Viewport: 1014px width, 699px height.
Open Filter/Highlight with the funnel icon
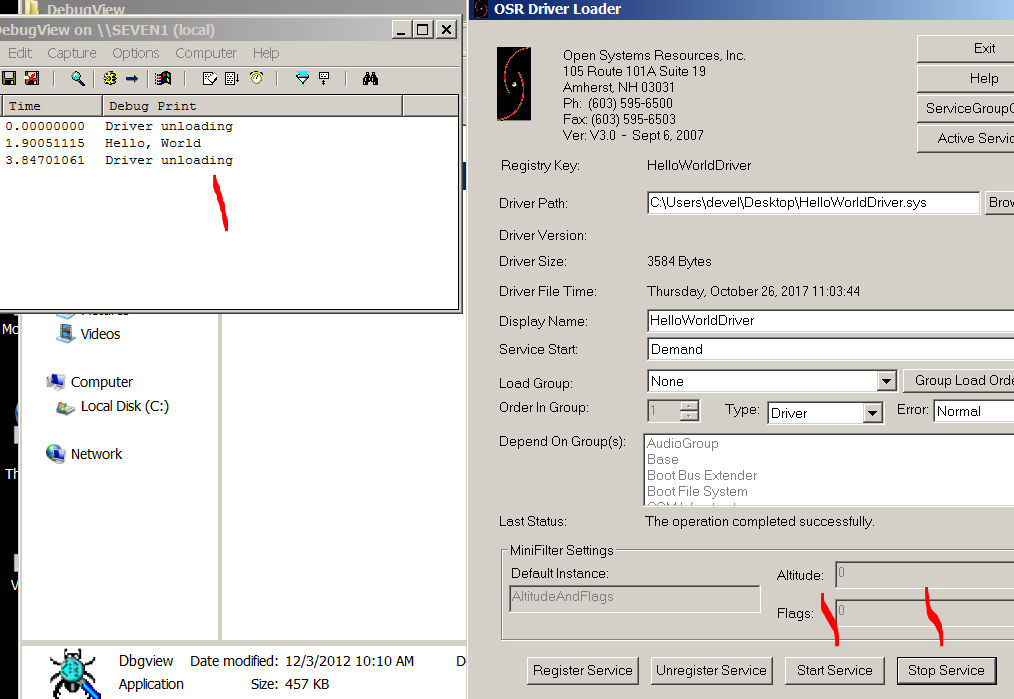pos(301,78)
